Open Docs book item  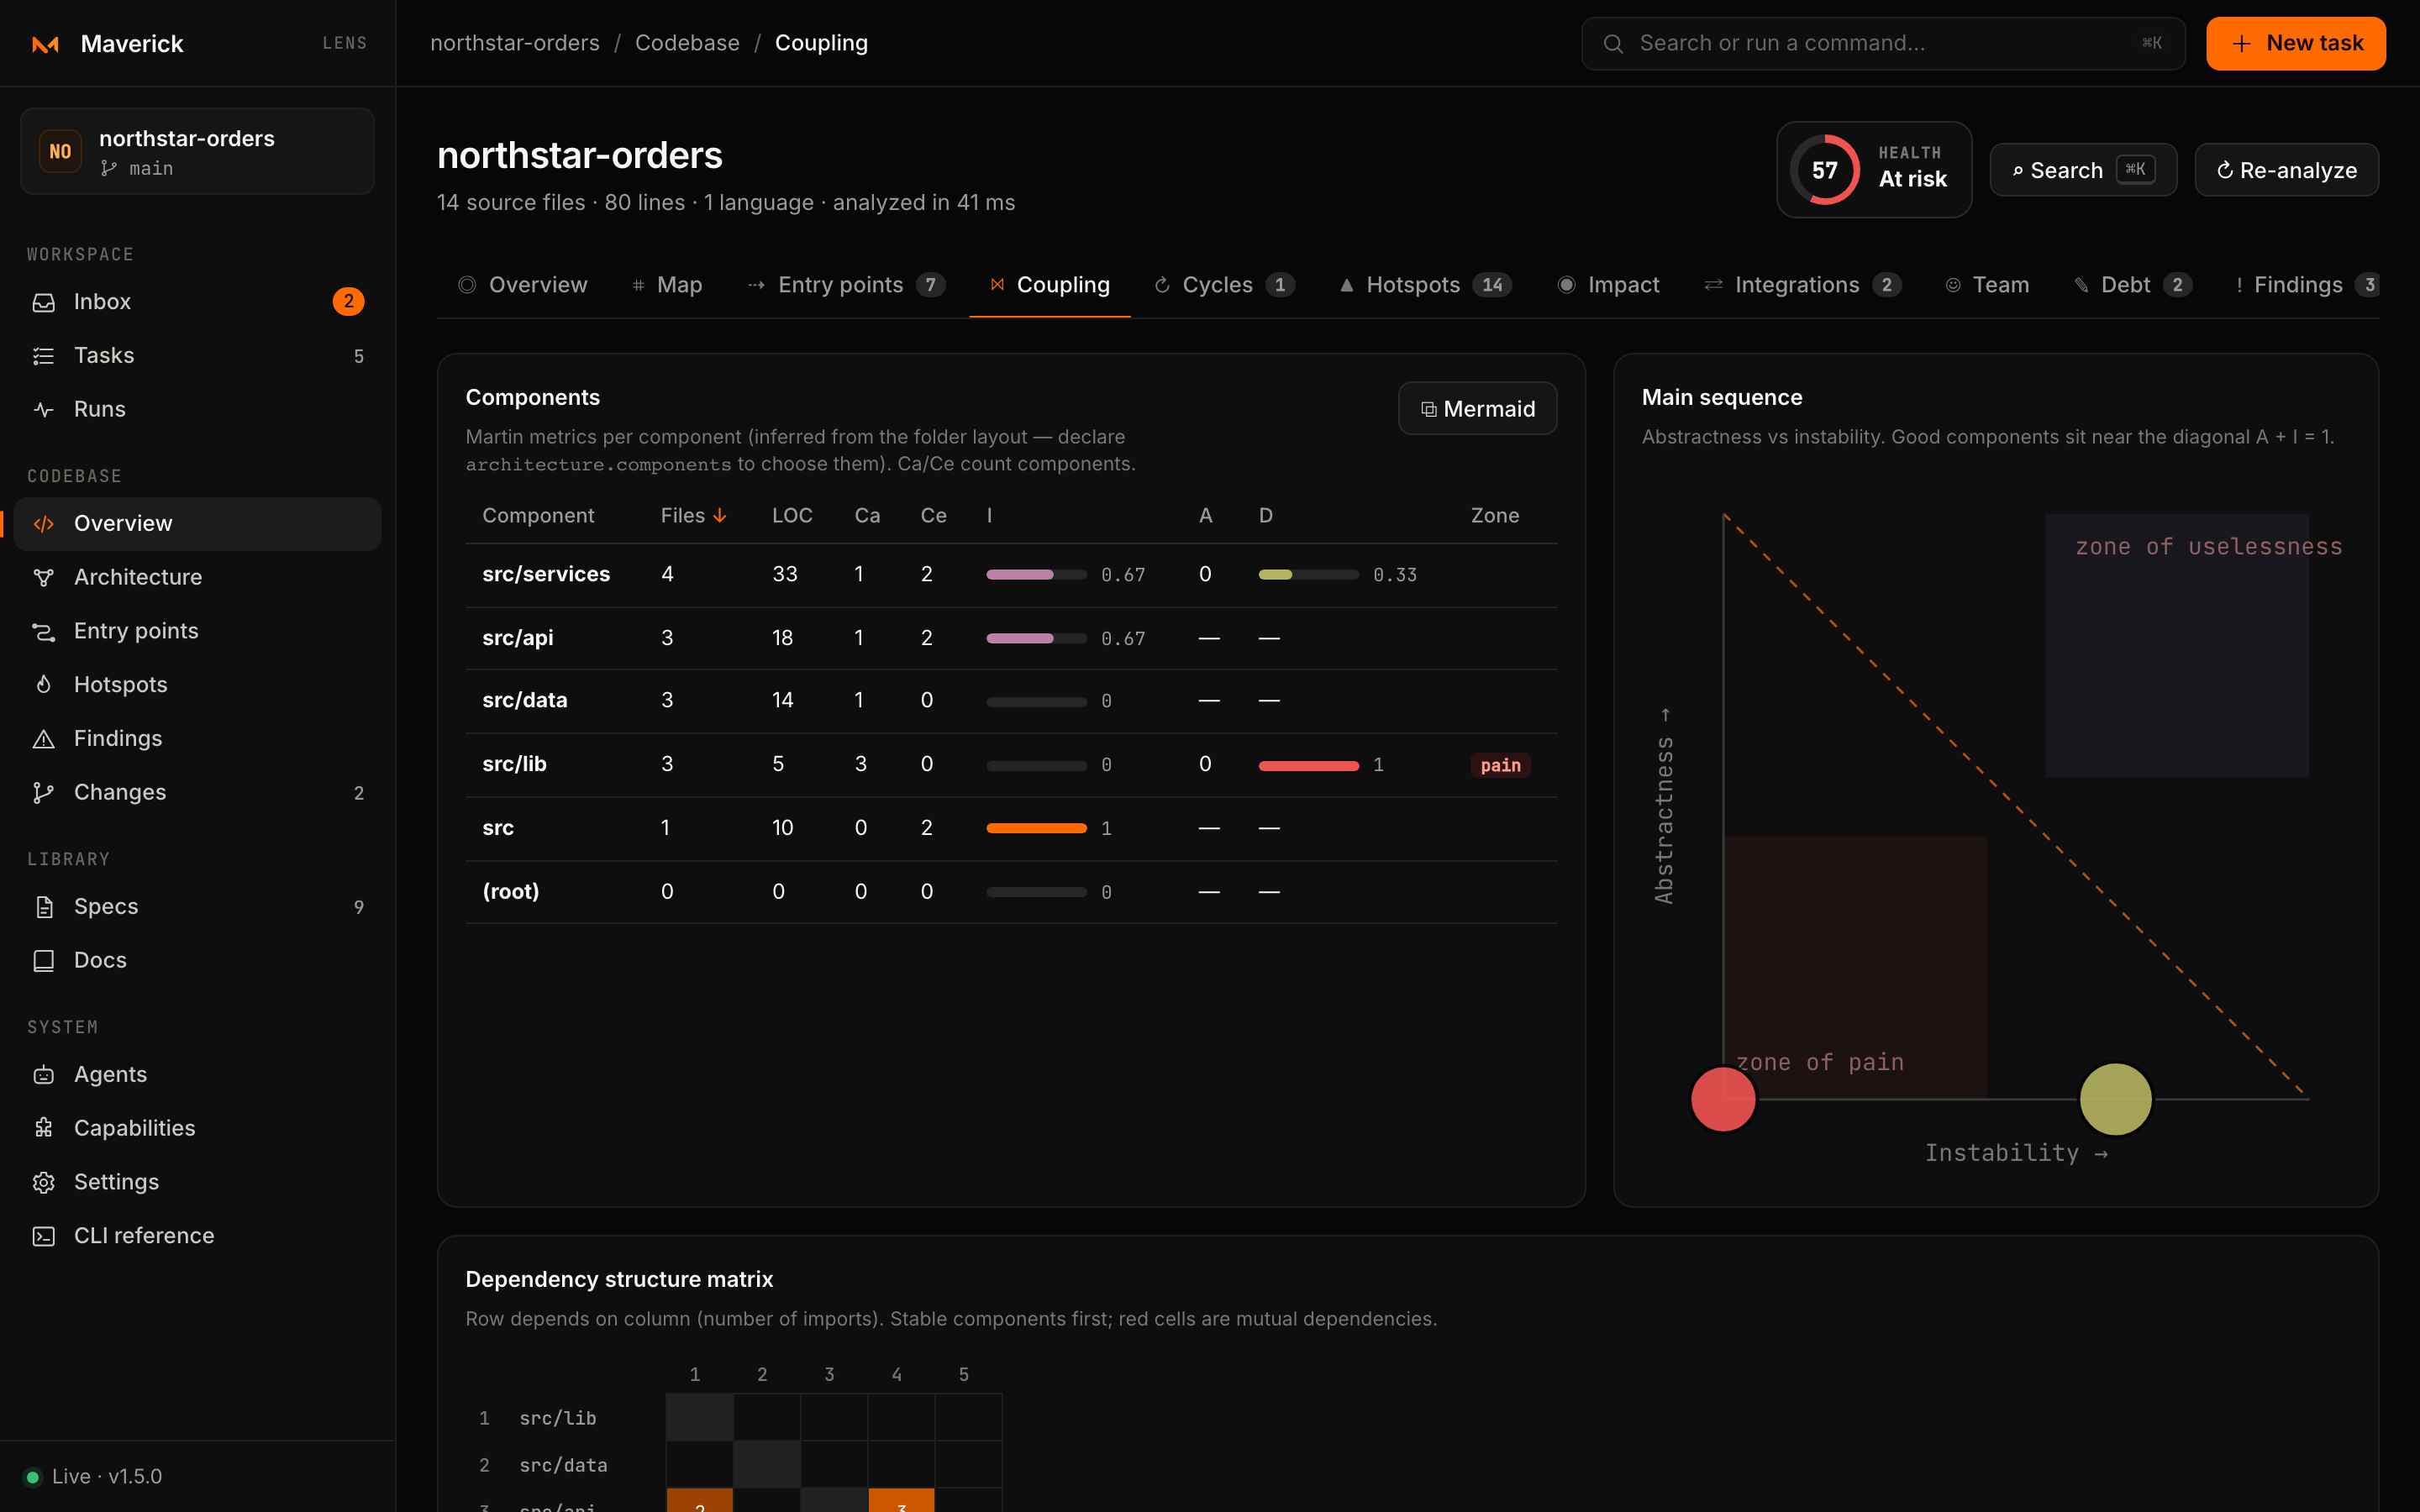click(x=197, y=960)
